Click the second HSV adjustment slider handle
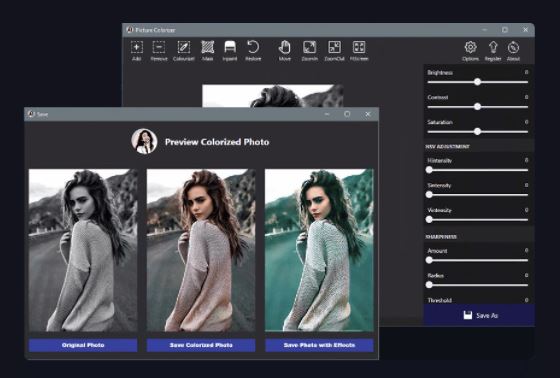 429,195
